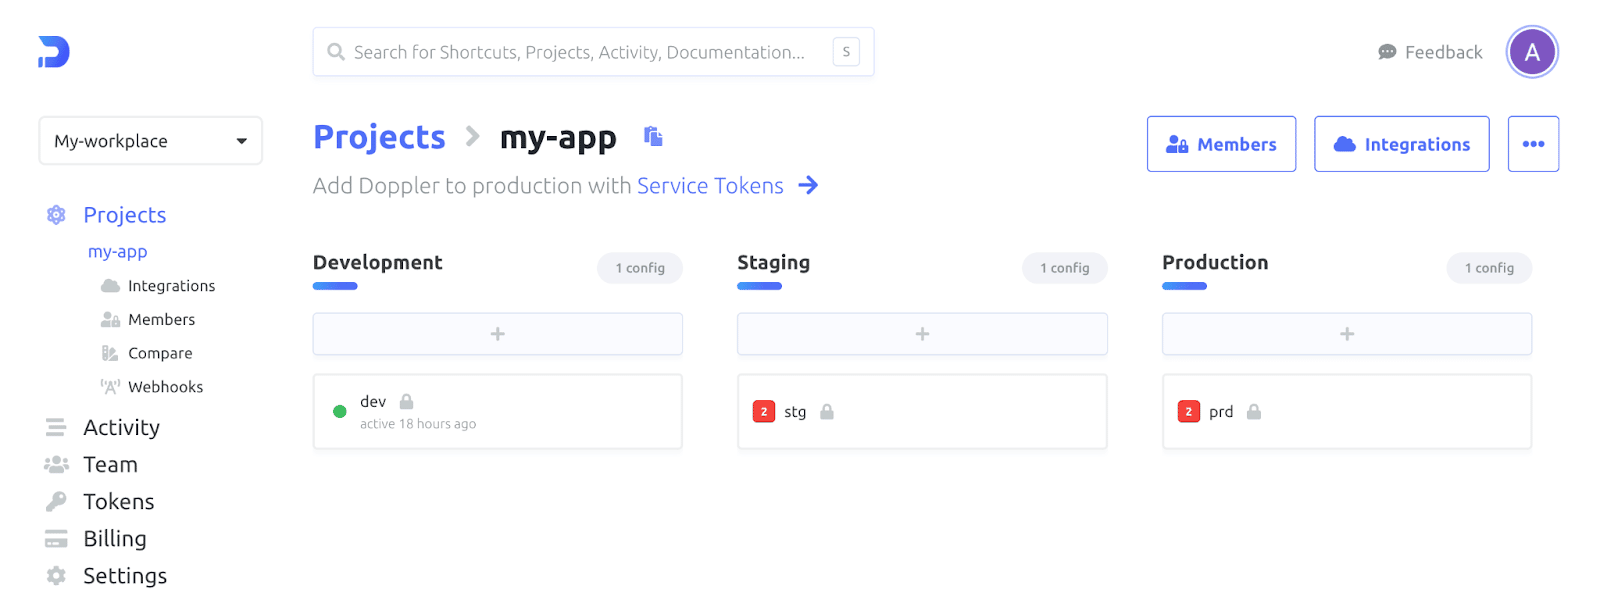Add a new Development config
The image size is (1600, 596).
tap(497, 334)
